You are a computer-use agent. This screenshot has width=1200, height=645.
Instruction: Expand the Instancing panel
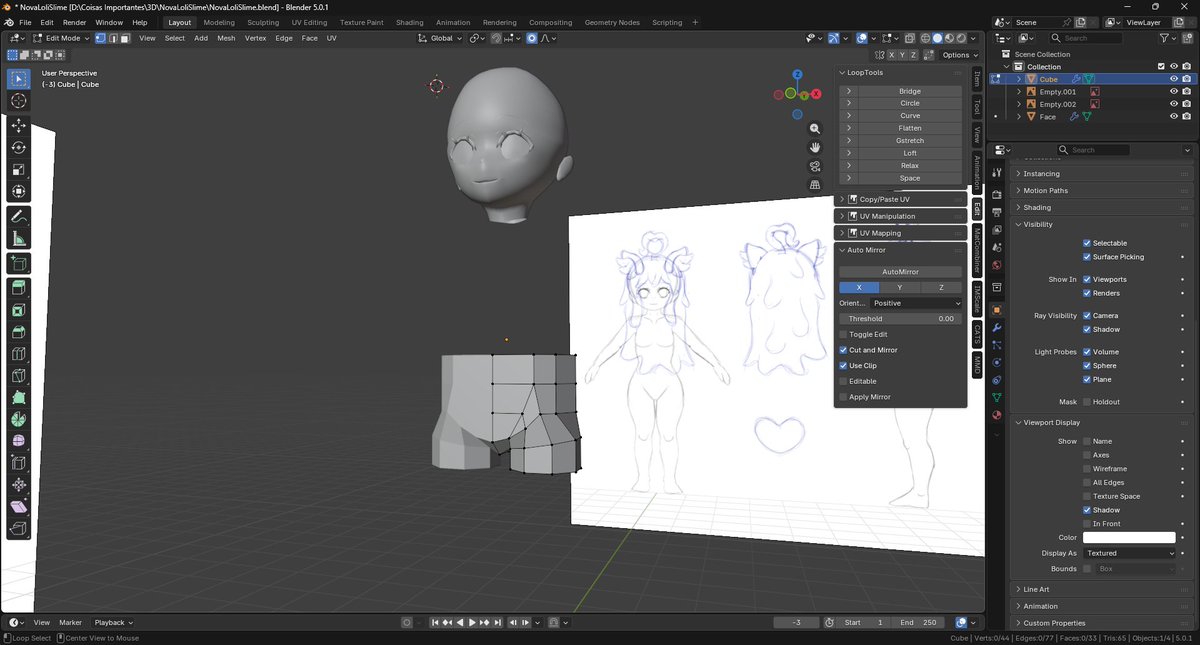(x=1103, y=174)
